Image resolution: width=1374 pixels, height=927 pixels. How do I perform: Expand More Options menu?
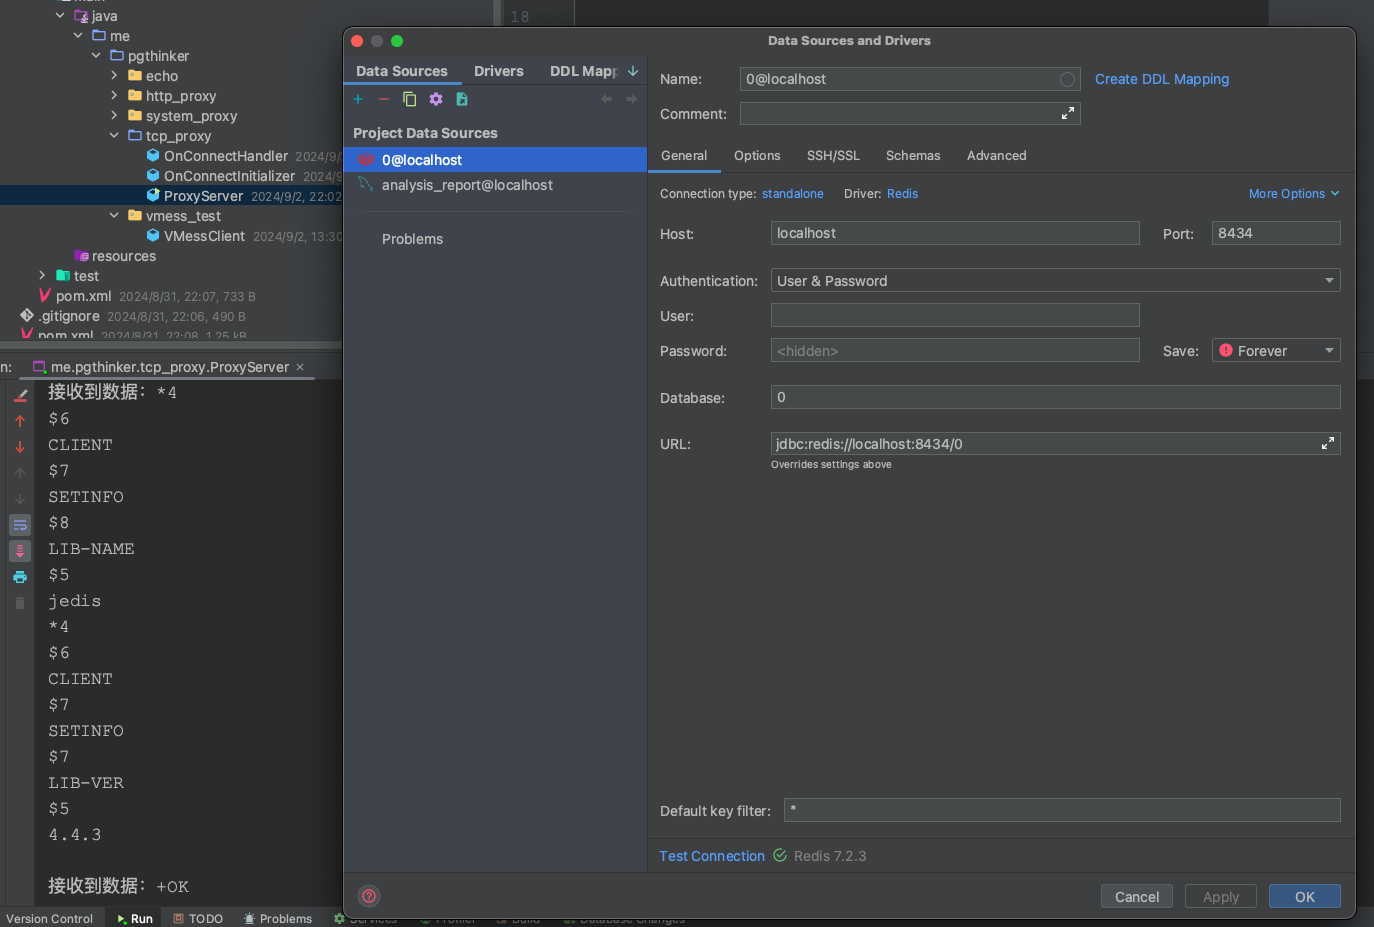tap(1294, 194)
